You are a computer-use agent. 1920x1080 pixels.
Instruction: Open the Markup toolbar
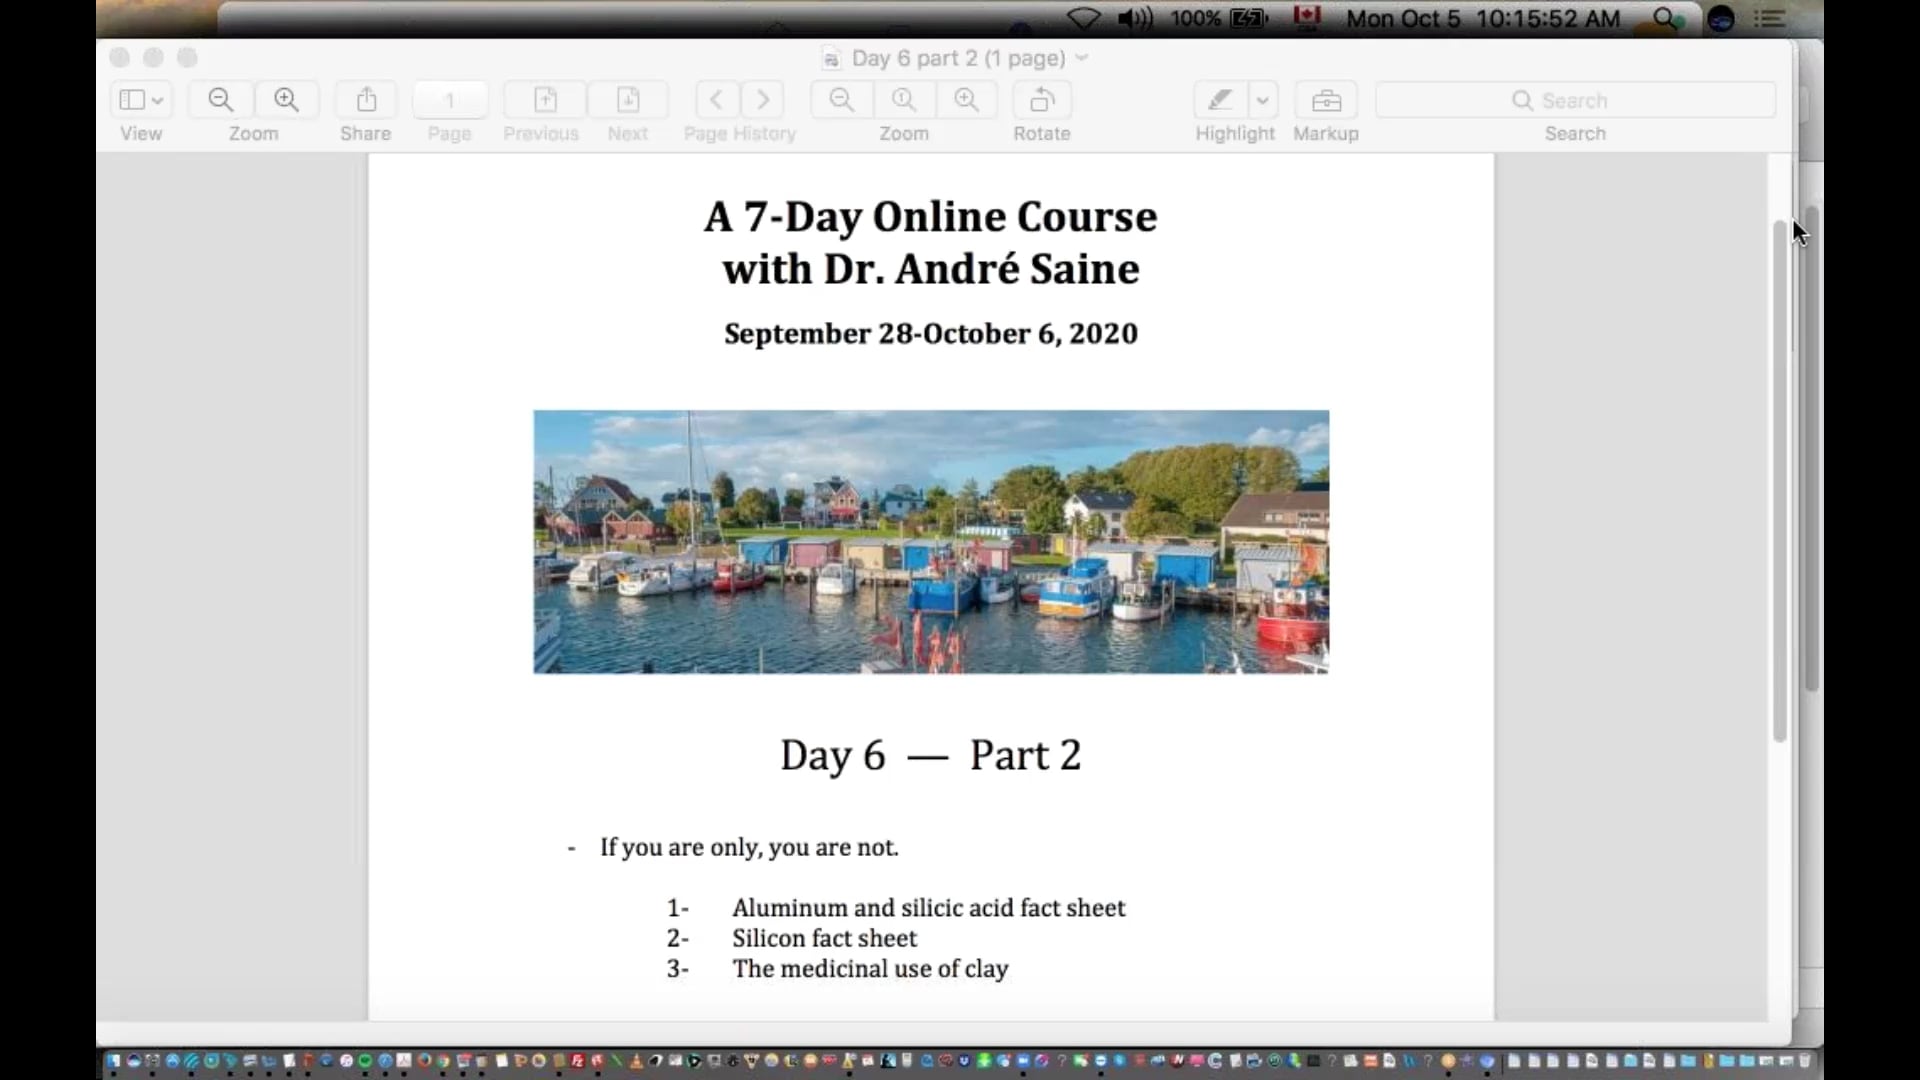(x=1325, y=99)
